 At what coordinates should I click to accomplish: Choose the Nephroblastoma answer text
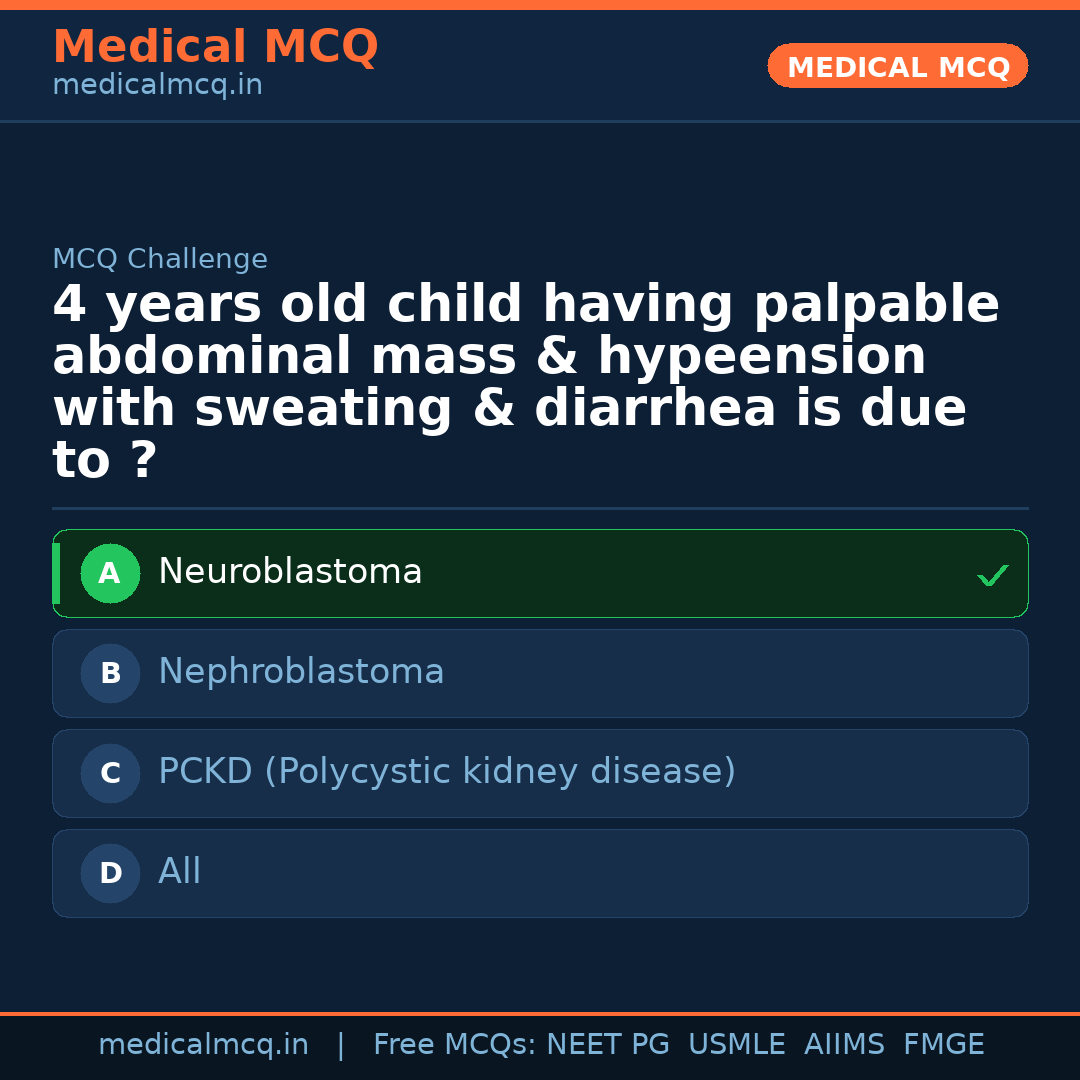click(301, 672)
